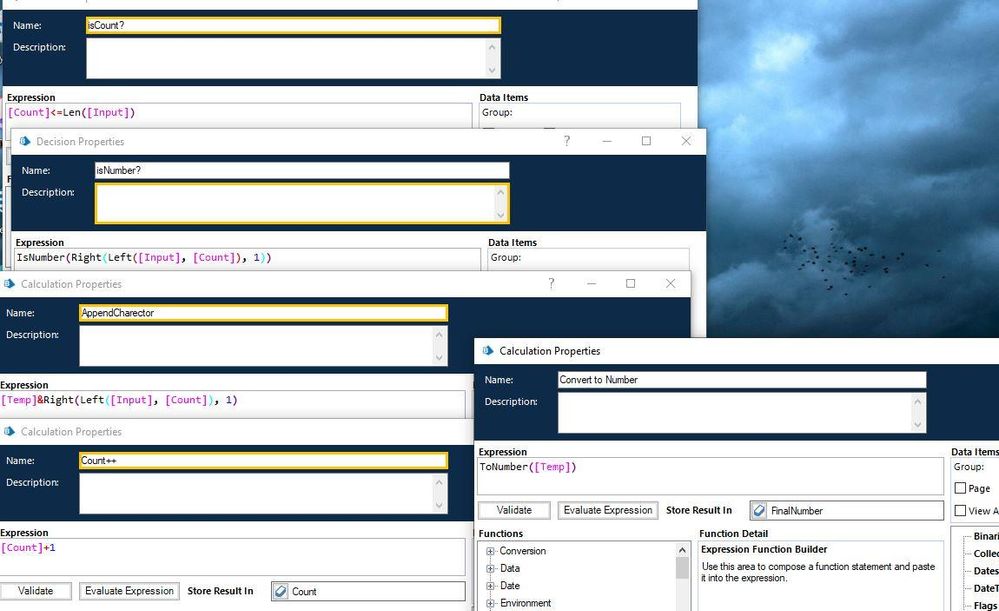The height and width of the screenshot is (611, 999).
Task: Click the help question mark in Decision Properties
Action: coord(567,141)
